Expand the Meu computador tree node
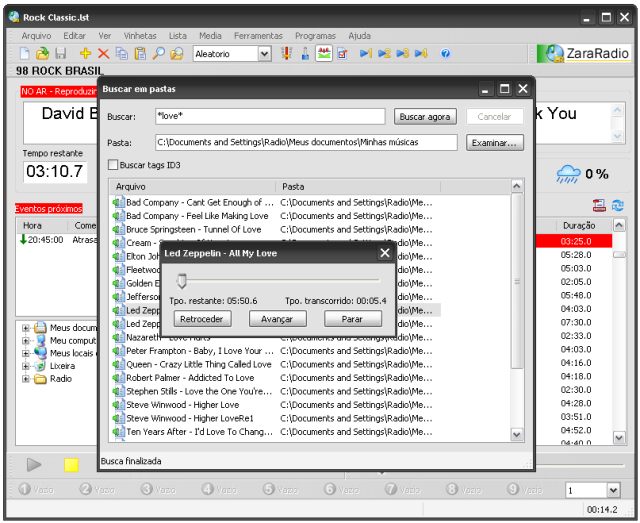 coord(26,341)
